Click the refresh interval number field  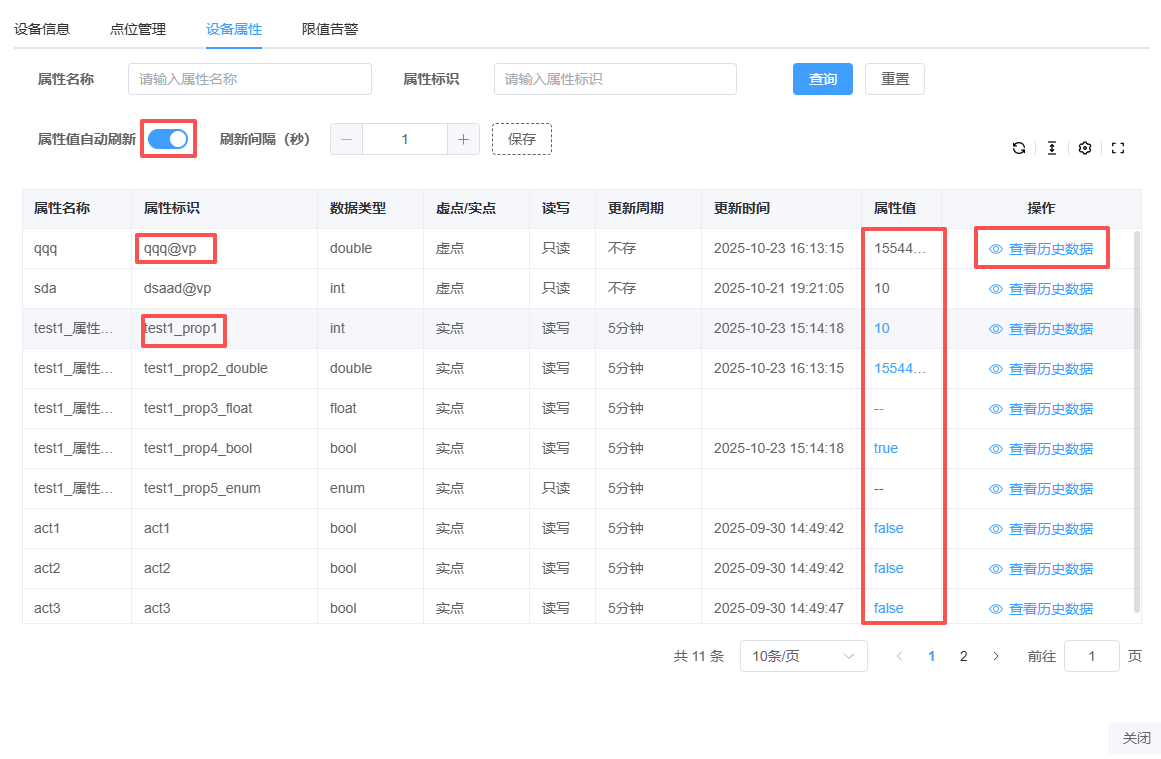405,139
